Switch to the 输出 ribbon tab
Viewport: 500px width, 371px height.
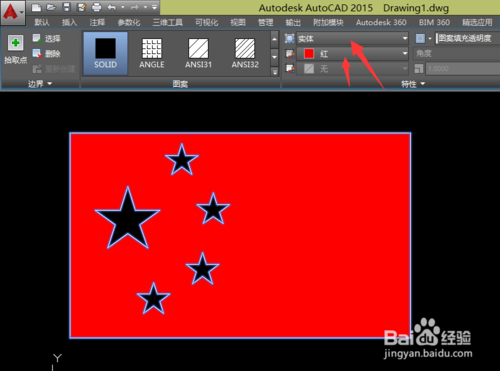tap(293, 22)
